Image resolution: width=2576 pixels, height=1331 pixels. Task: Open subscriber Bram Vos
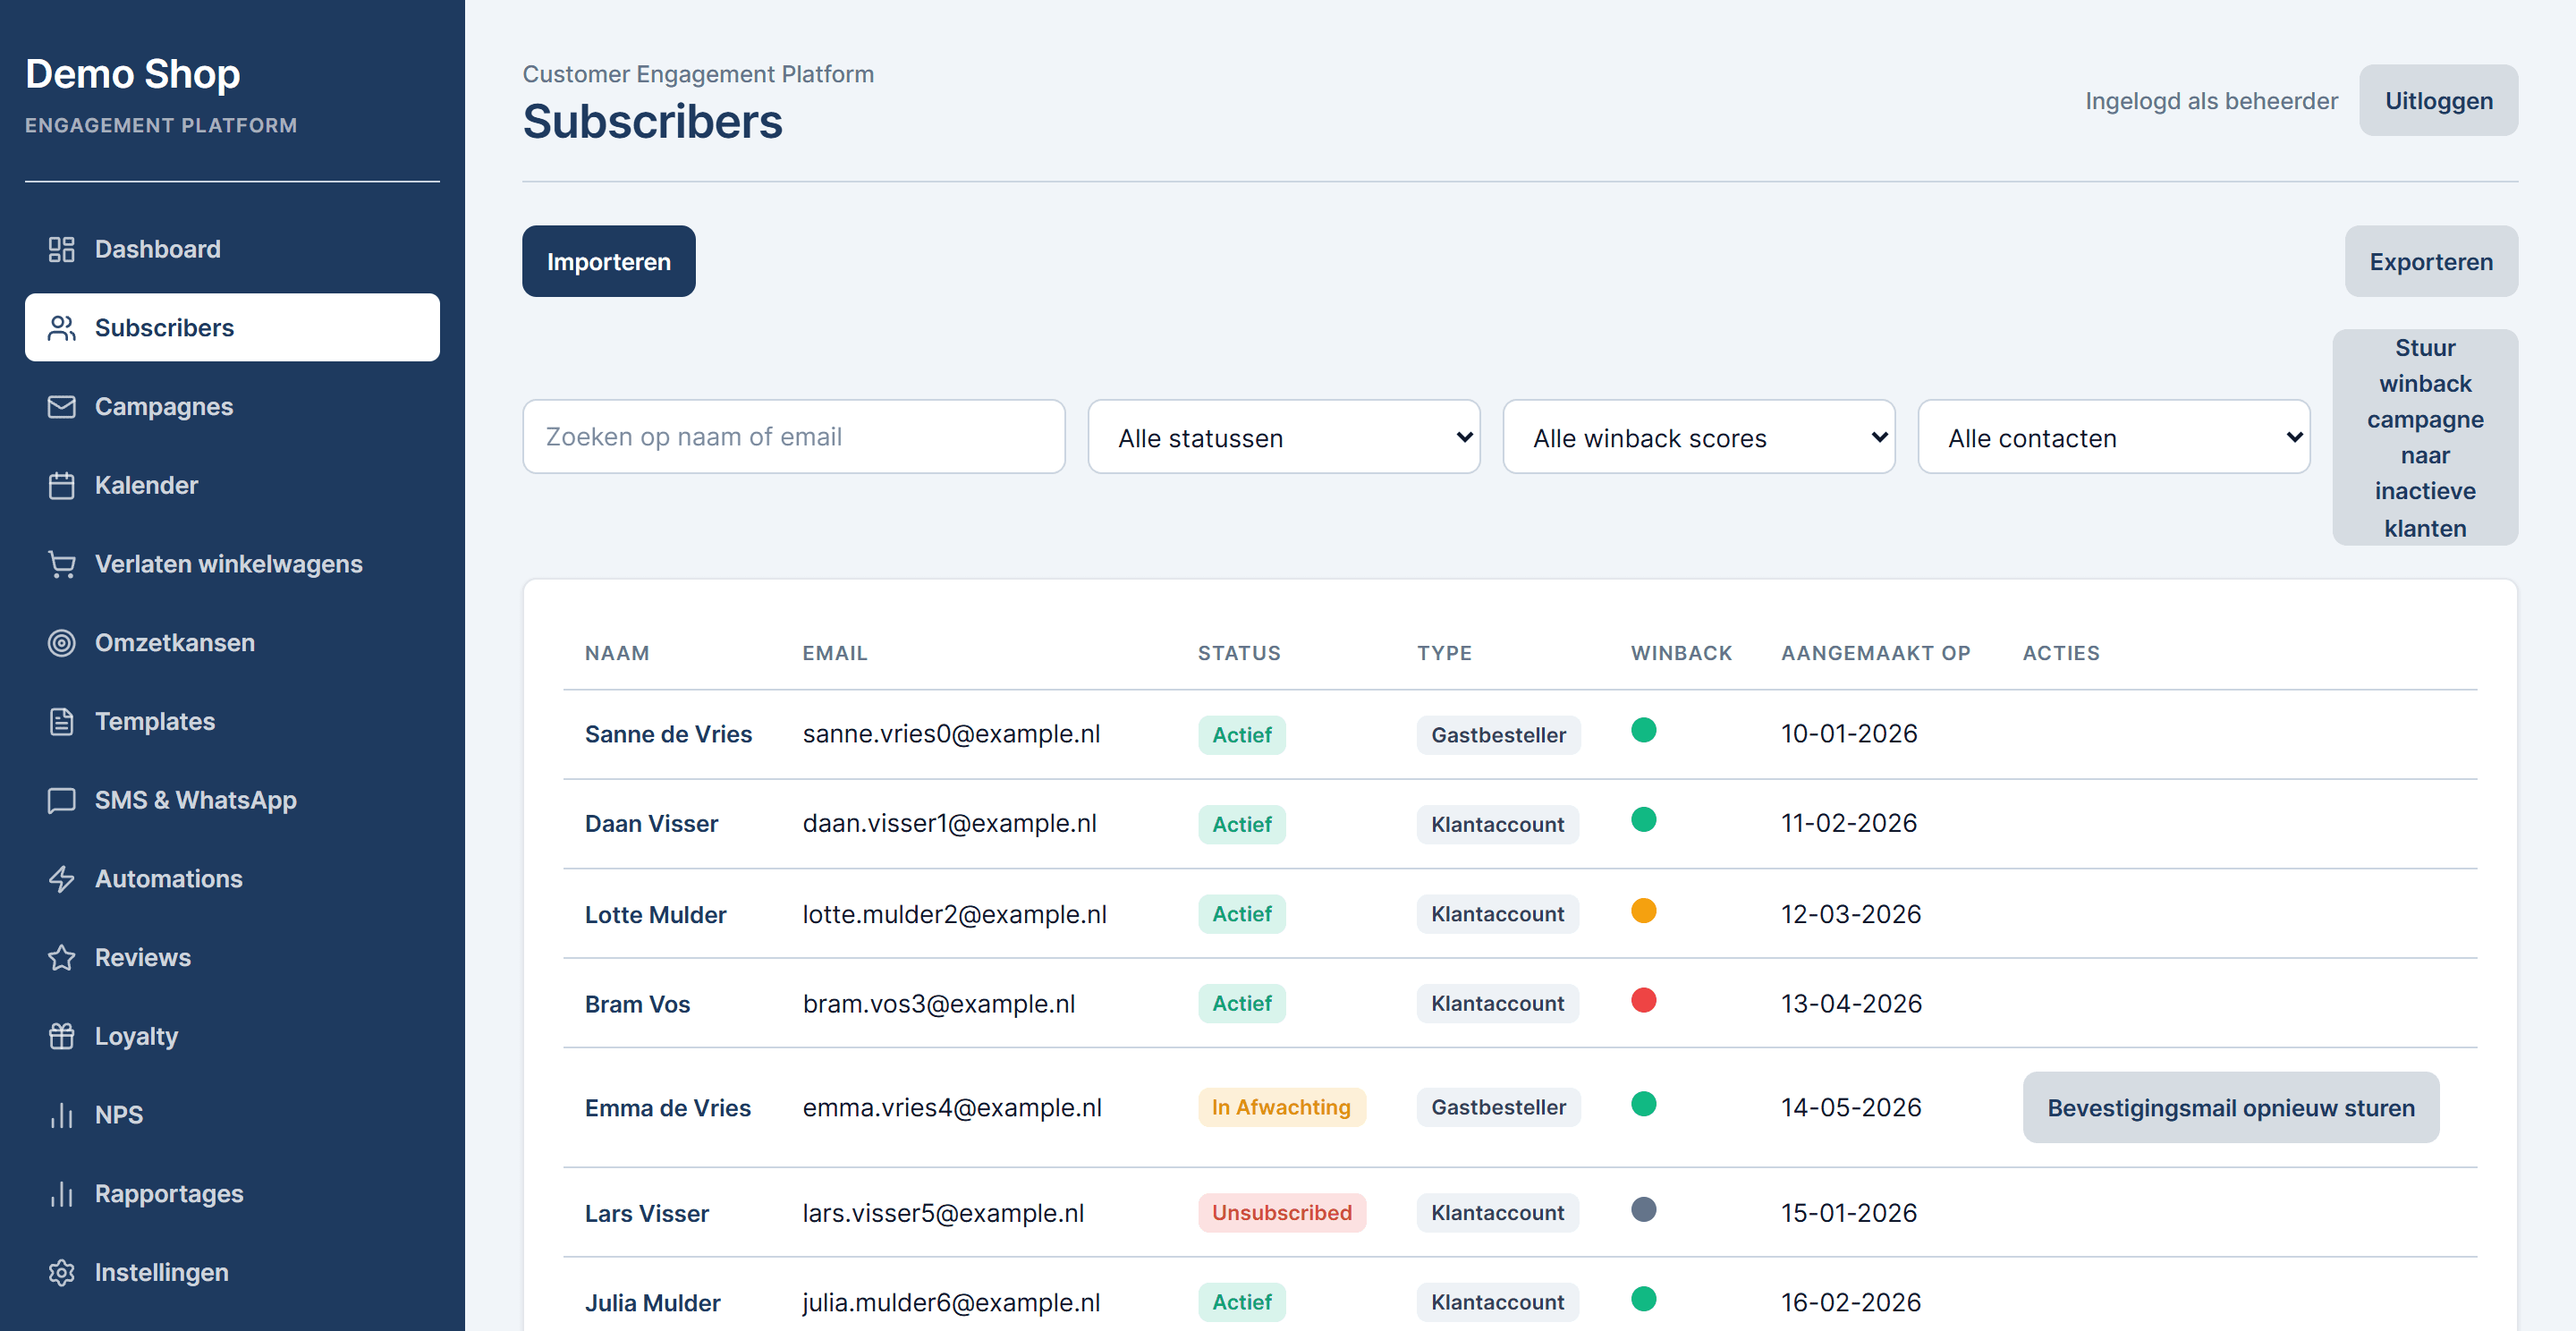637,1004
